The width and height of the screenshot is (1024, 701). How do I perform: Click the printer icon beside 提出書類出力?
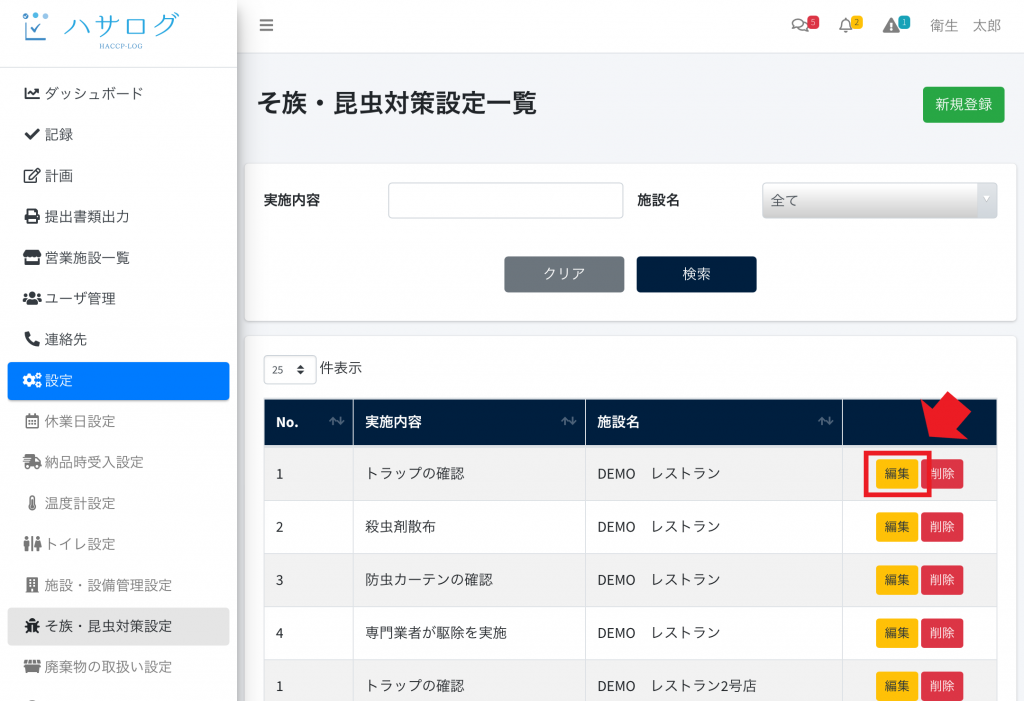pos(32,216)
